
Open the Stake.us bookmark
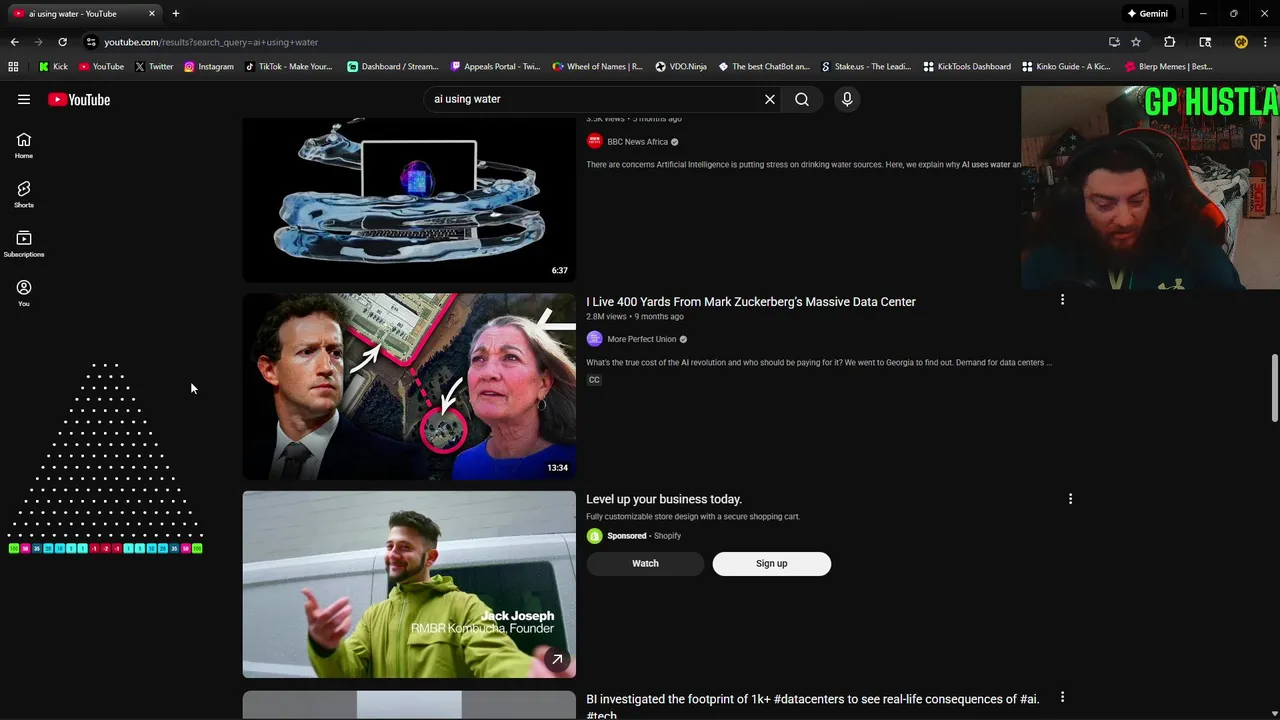click(866, 67)
